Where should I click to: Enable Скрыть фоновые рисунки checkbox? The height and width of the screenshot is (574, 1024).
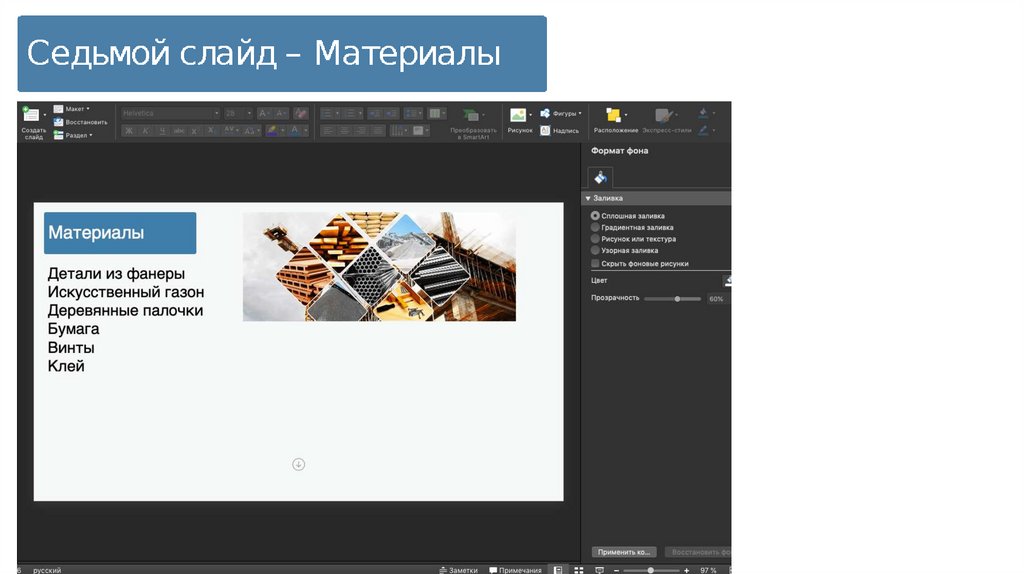click(596, 264)
